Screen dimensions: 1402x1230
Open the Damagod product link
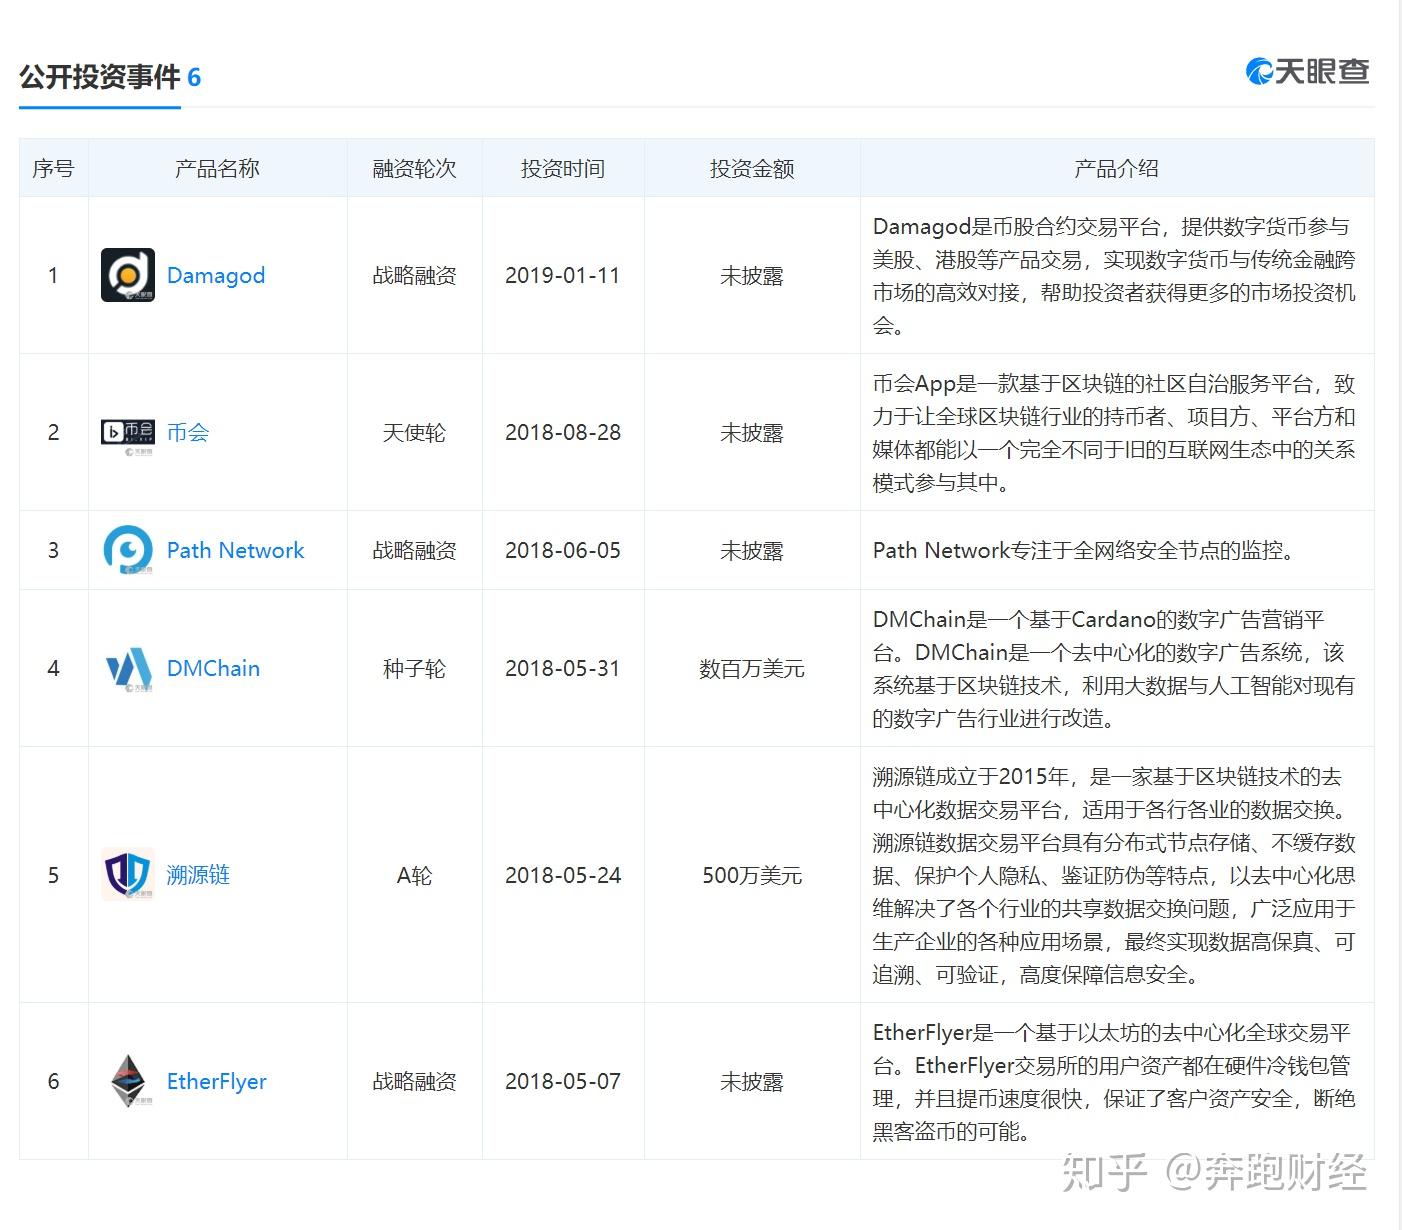coord(216,275)
